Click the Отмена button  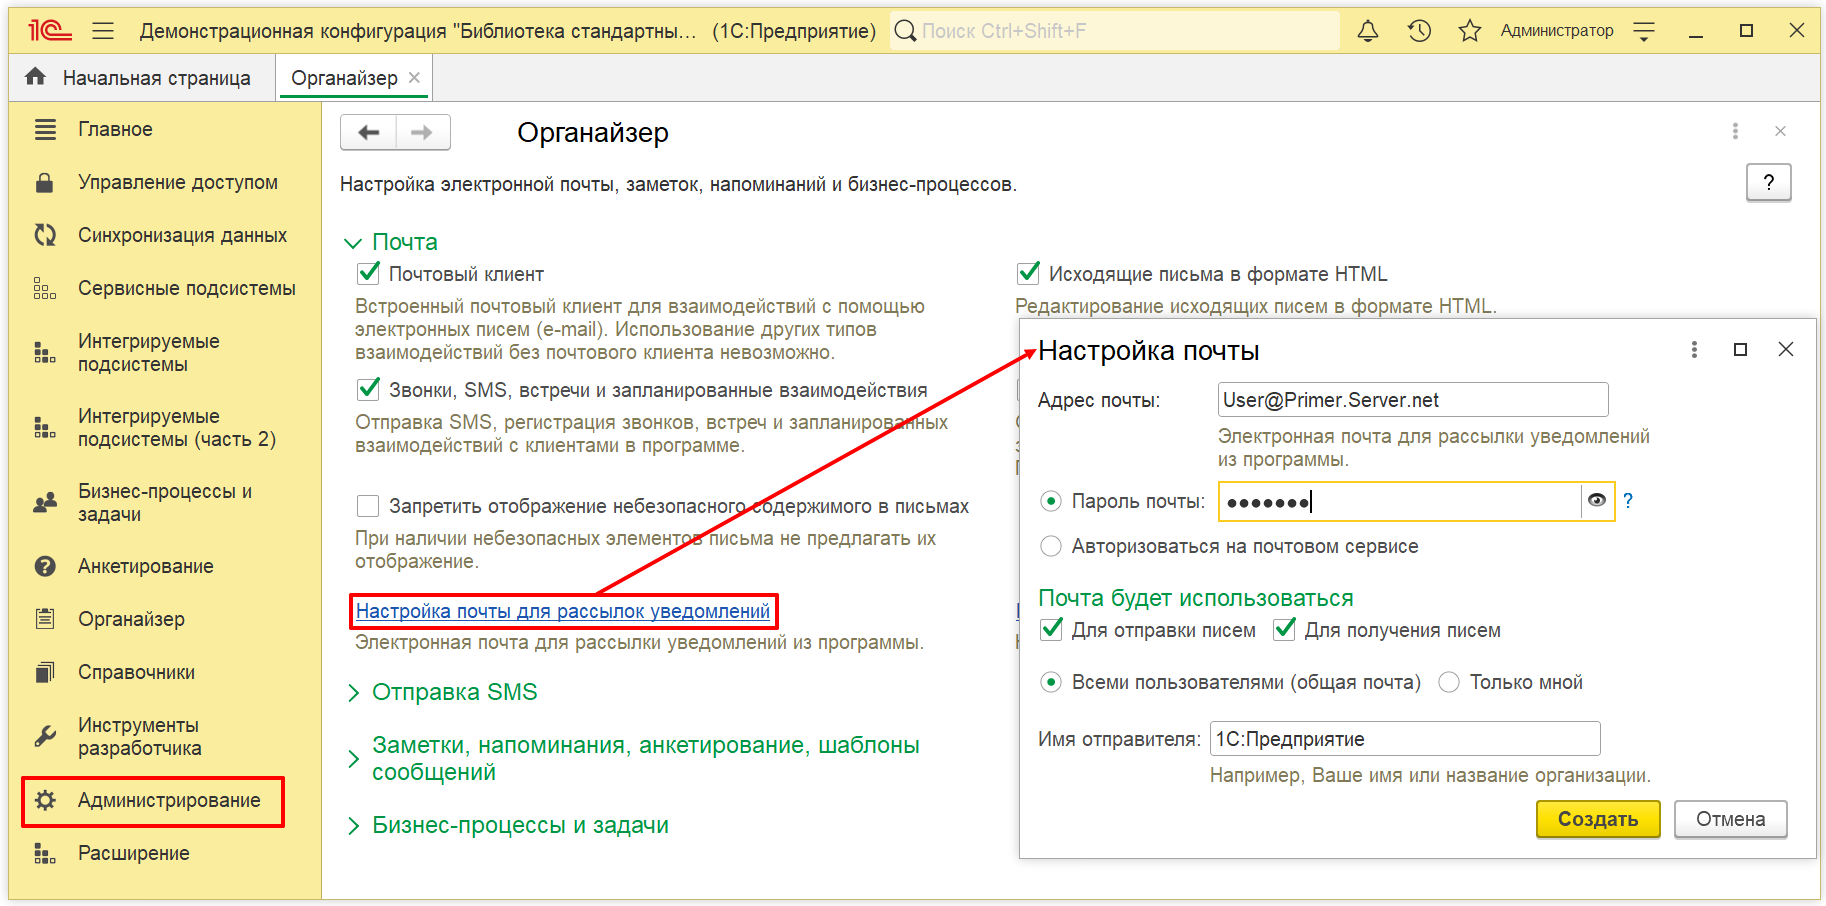pyautogui.click(x=1730, y=819)
